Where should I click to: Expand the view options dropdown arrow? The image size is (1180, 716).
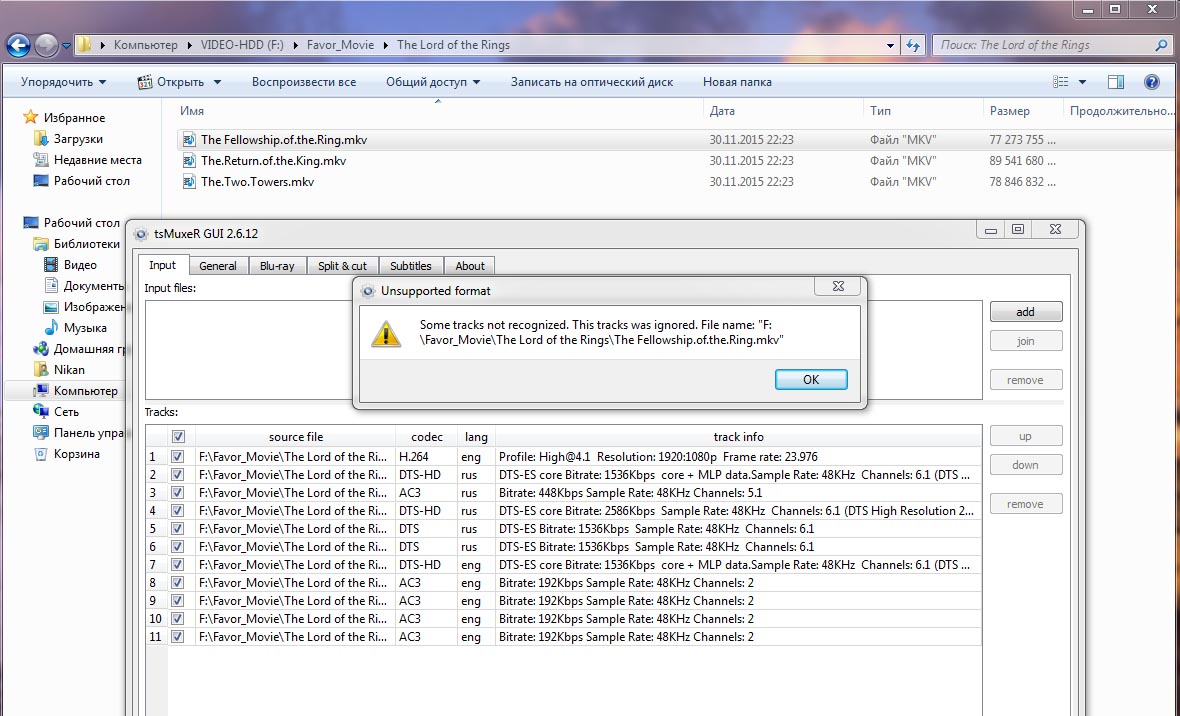pos(1082,82)
